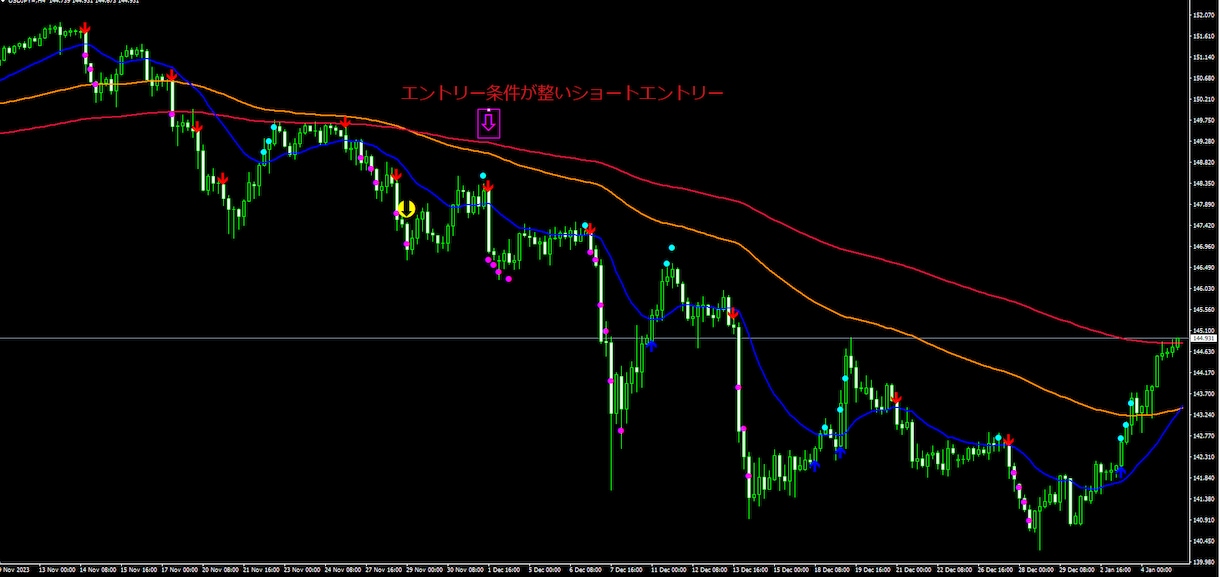The height and width of the screenshot is (577, 1220).
Task: Click the 141.380 price level
Action: (1204, 499)
